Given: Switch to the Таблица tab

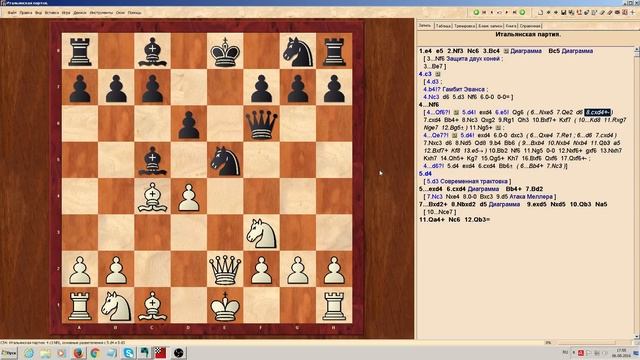Looking at the screenshot, I should point(443,26).
